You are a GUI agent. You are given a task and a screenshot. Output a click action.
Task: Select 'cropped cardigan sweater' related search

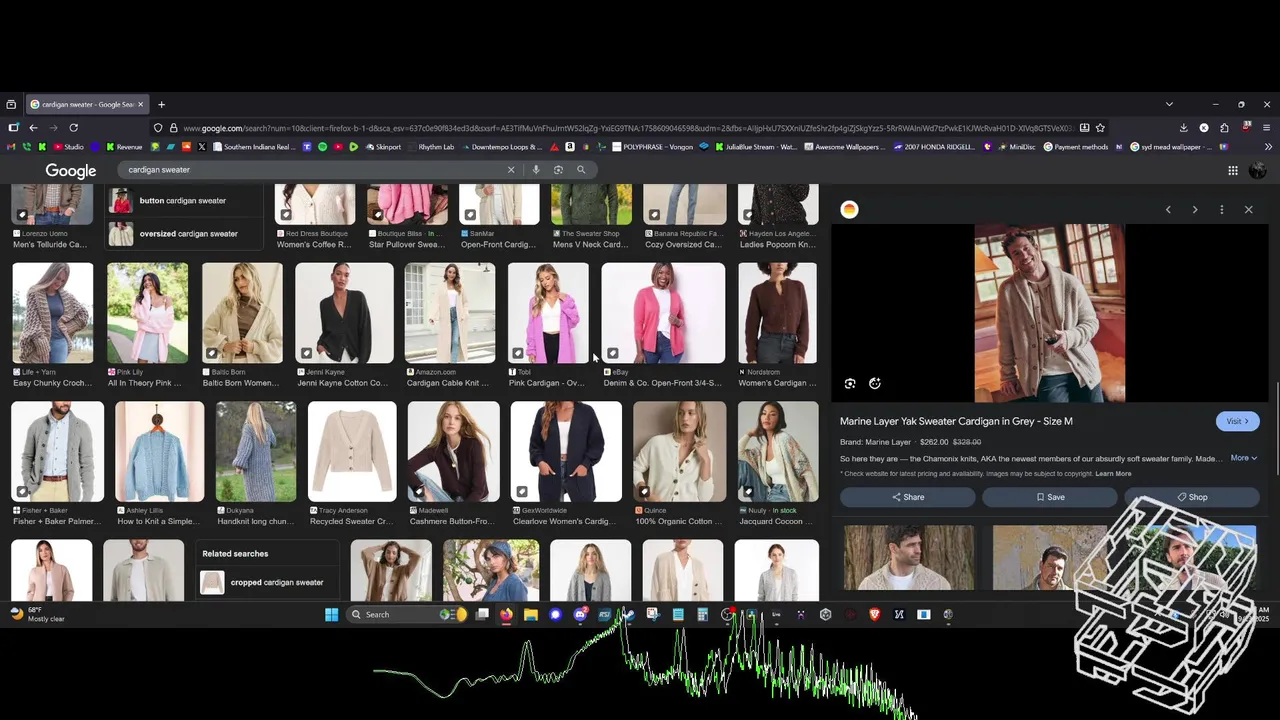pos(266,583)
